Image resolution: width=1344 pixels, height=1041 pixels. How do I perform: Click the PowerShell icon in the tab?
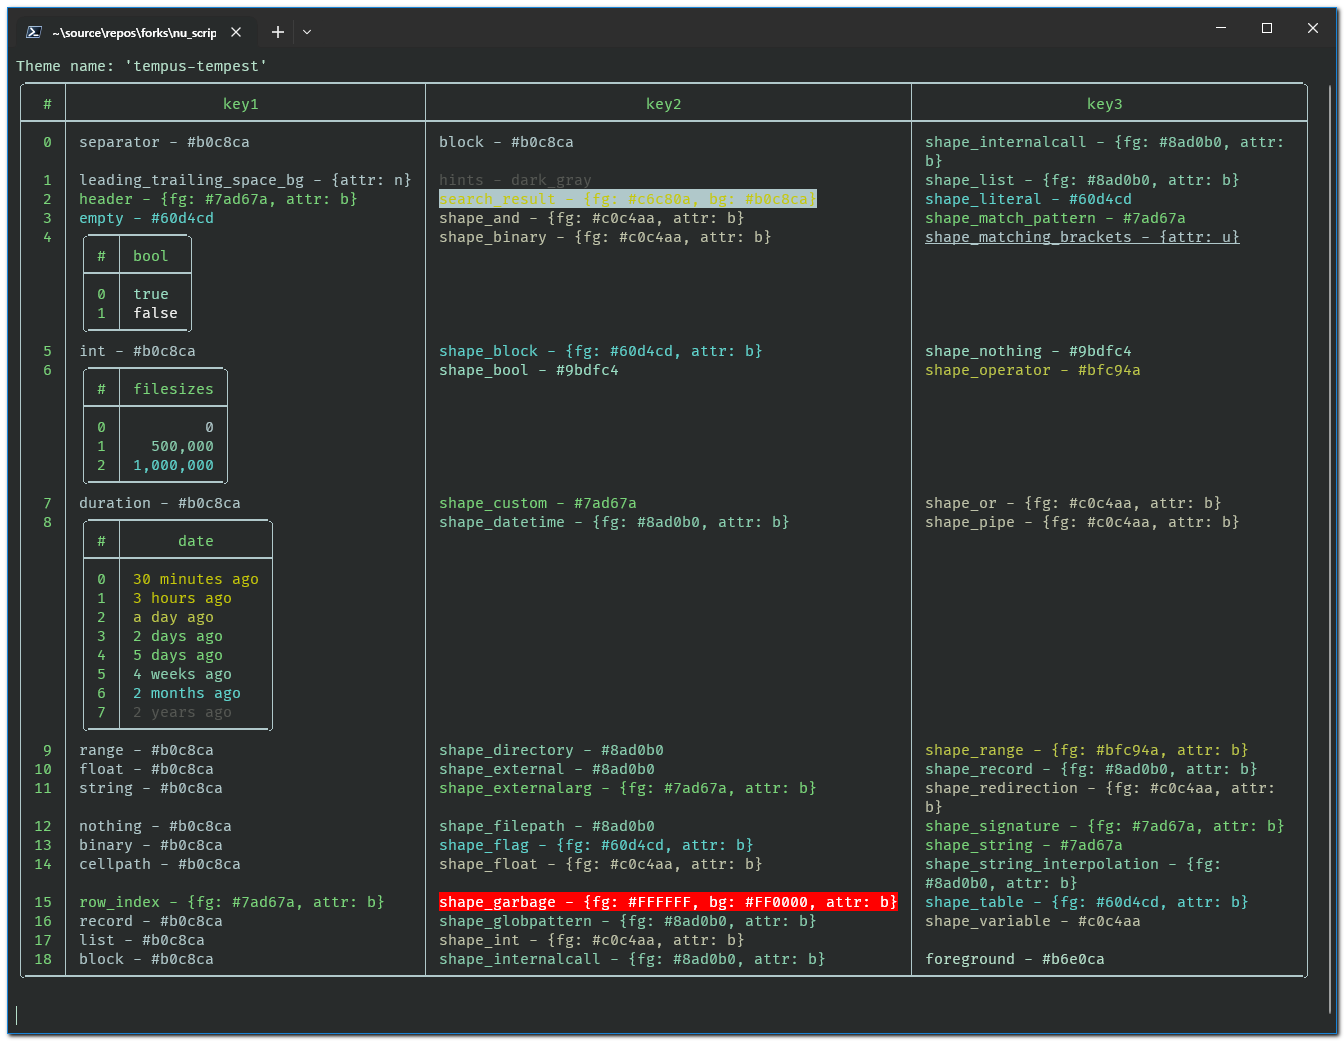(33, 32)
